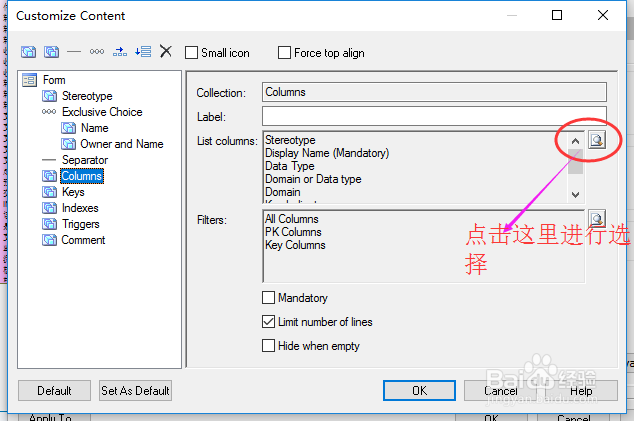Select the Domain list entry
Image resolution: width=634 pixels, height=421 pixels.
[283, 192]
